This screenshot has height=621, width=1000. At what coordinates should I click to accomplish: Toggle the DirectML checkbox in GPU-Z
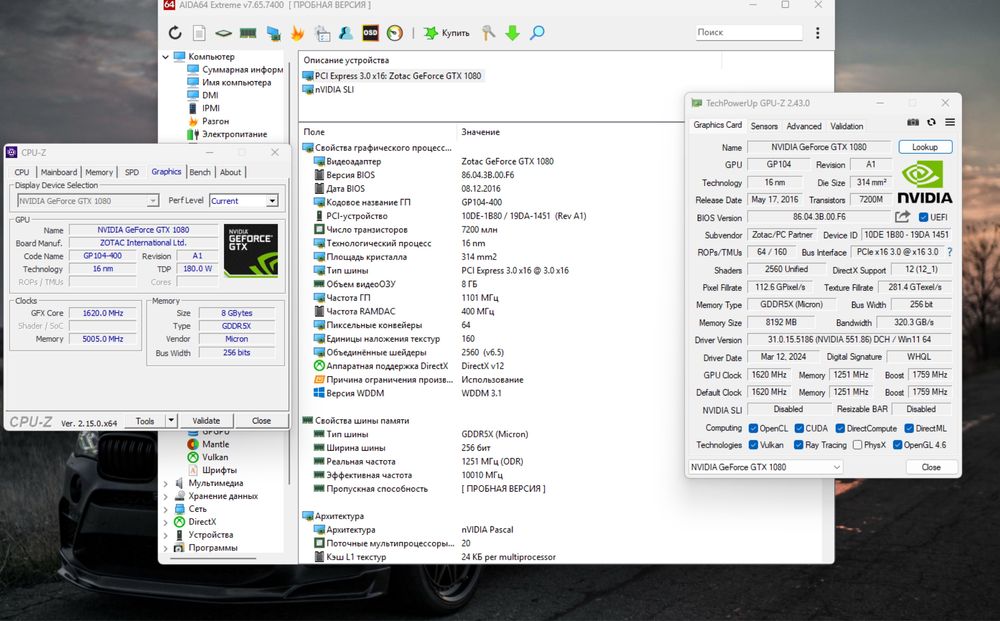click(909, 428)
